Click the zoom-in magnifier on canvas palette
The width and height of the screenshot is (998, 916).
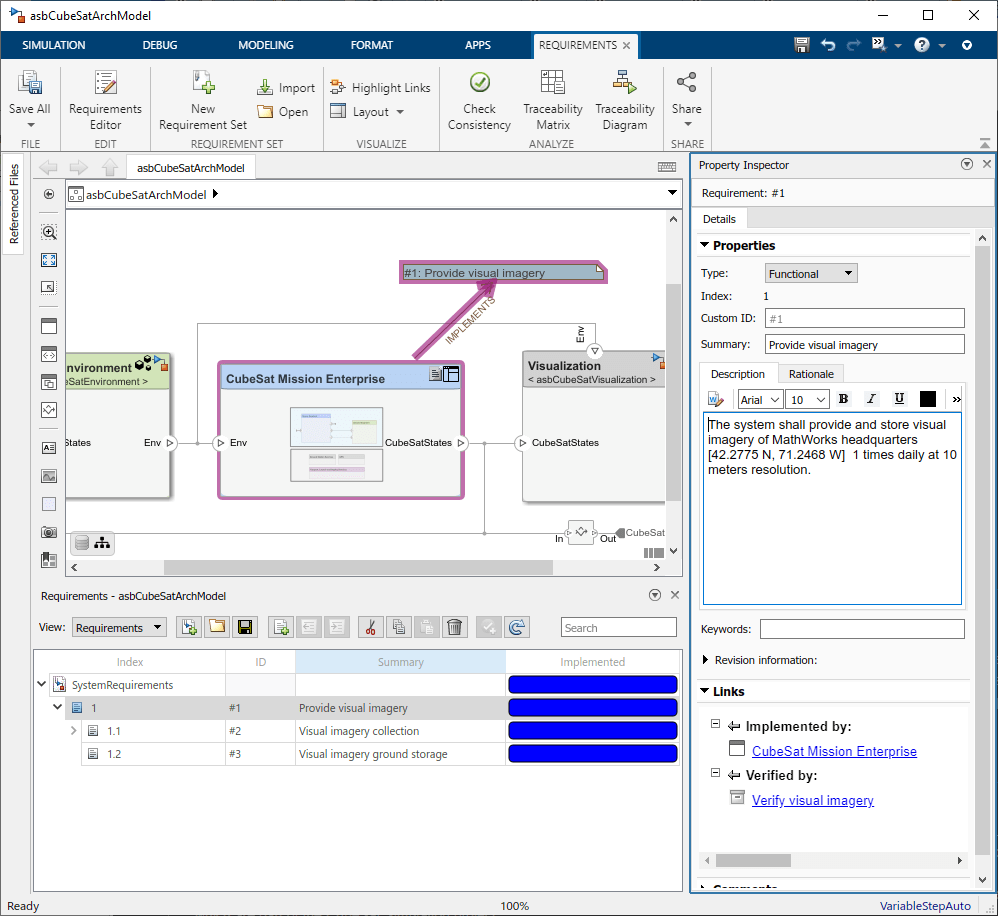(49, 232)
